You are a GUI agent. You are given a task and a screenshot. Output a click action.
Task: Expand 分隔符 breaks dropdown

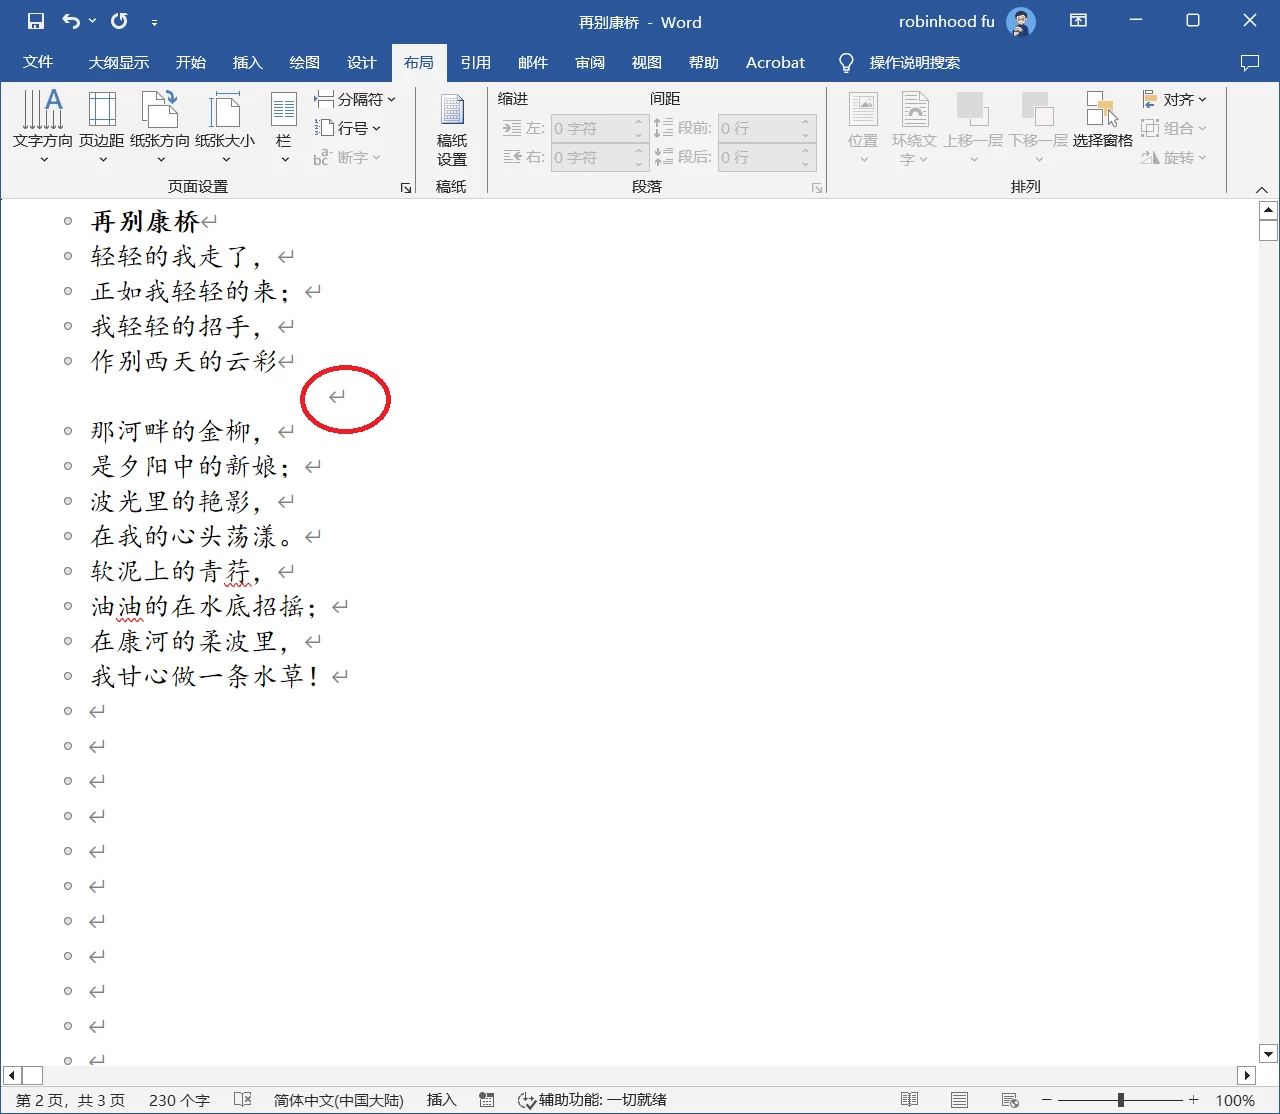pyautogui.click(x=355, y=99)
